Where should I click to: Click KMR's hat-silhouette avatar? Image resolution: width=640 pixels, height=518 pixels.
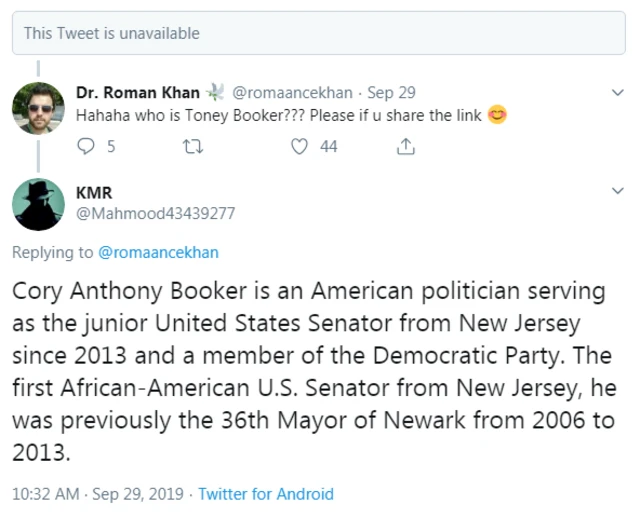pyautogui.click(x=38, y=205)
